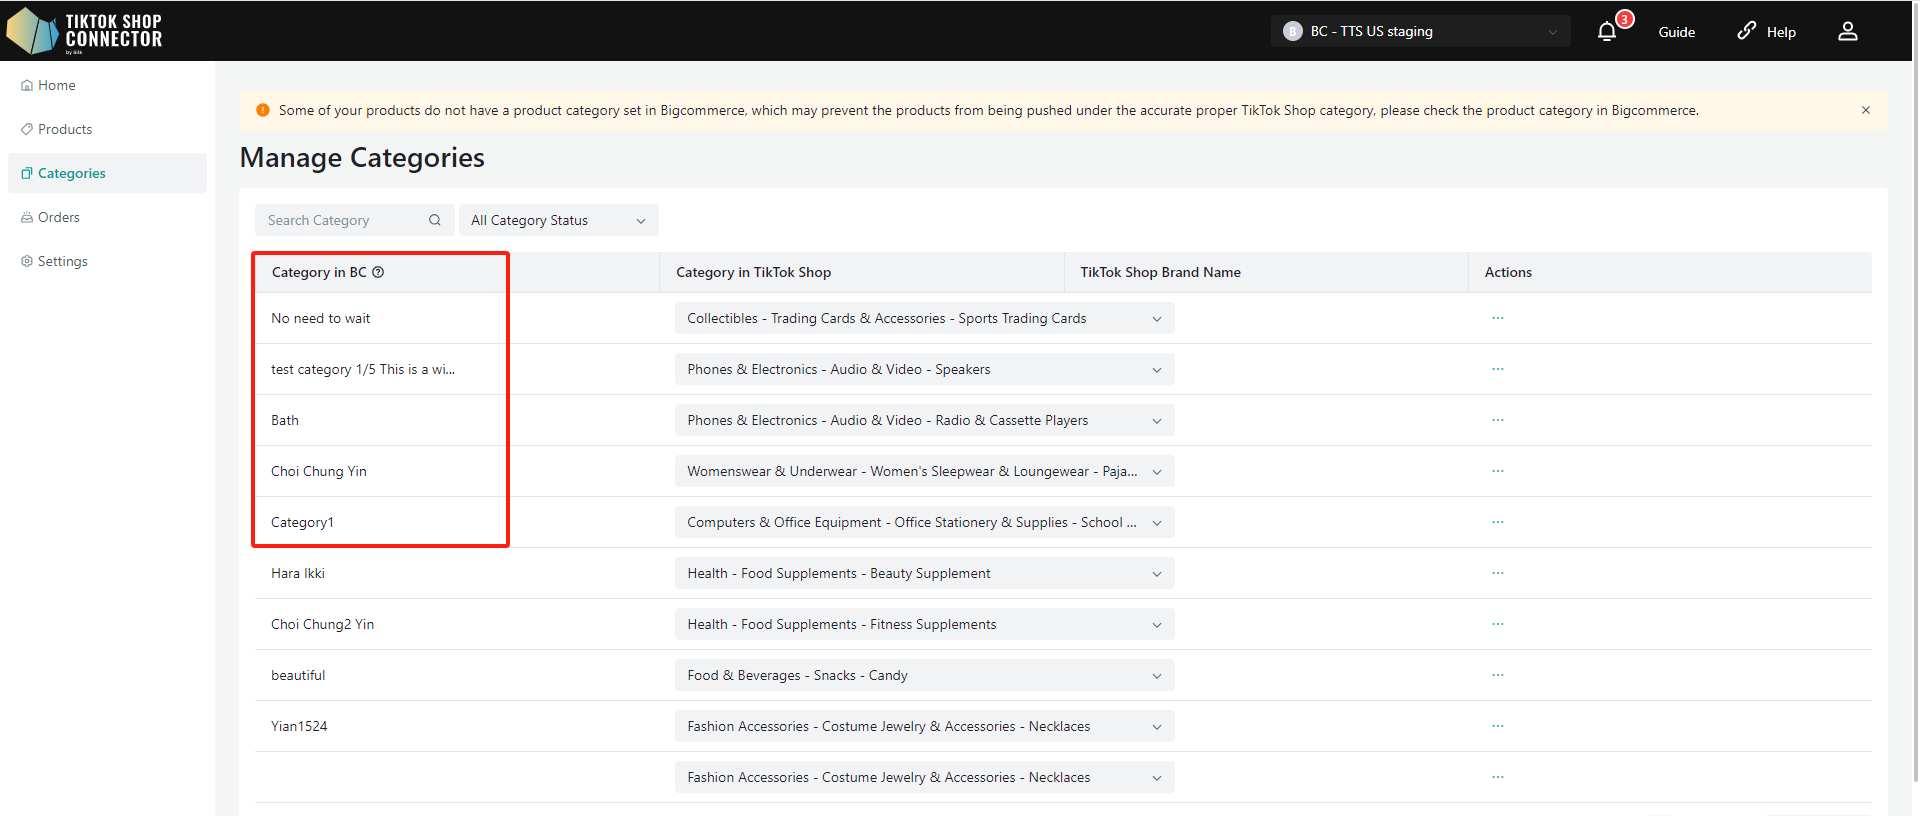The width and height of the screenshot is (1920, 816).
Task: Open actions menu for test category row
Action: 1497,369
